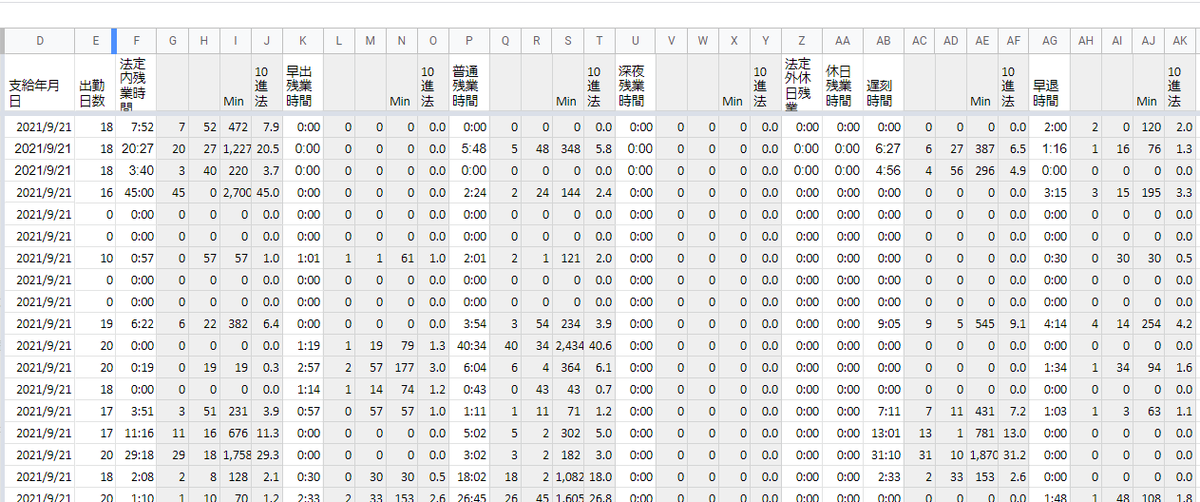Select column AA header
This screenshot has height=502, width=1200.
click(843, 40)
